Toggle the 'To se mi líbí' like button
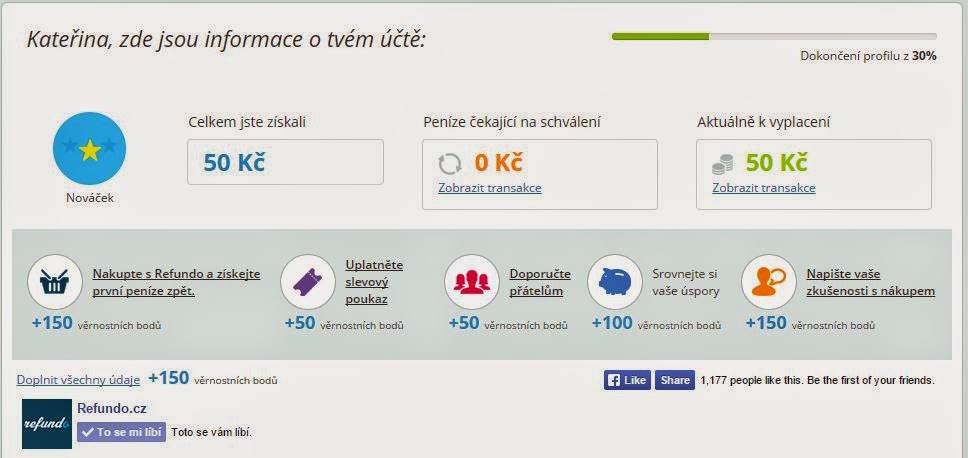This screenshot has width=968, height=458. click(122, 432)
